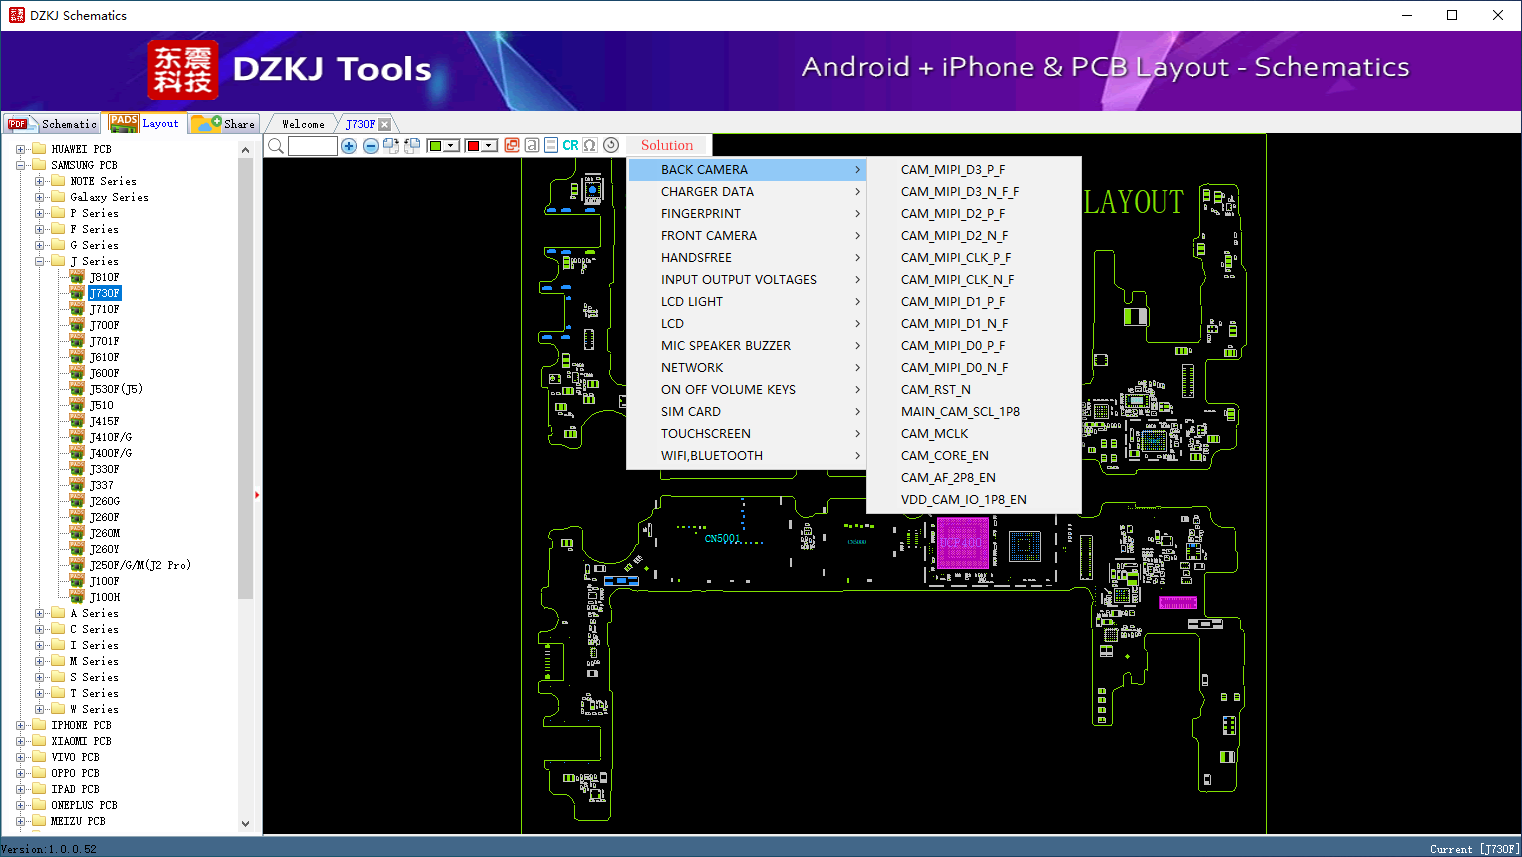Click the tree panel scroll up arrow

click(246, 150)
